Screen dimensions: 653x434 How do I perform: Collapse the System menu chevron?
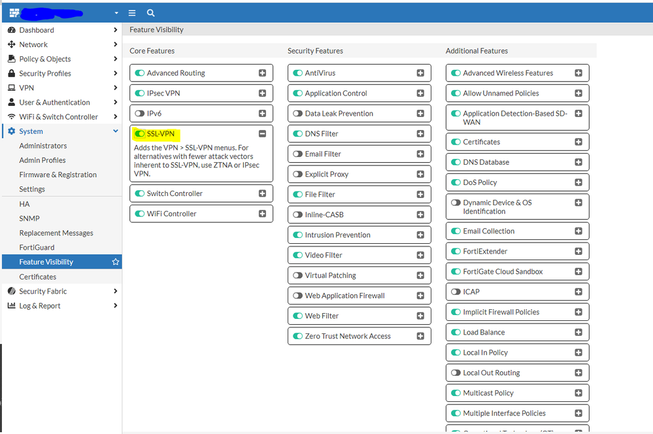[115, 131]
